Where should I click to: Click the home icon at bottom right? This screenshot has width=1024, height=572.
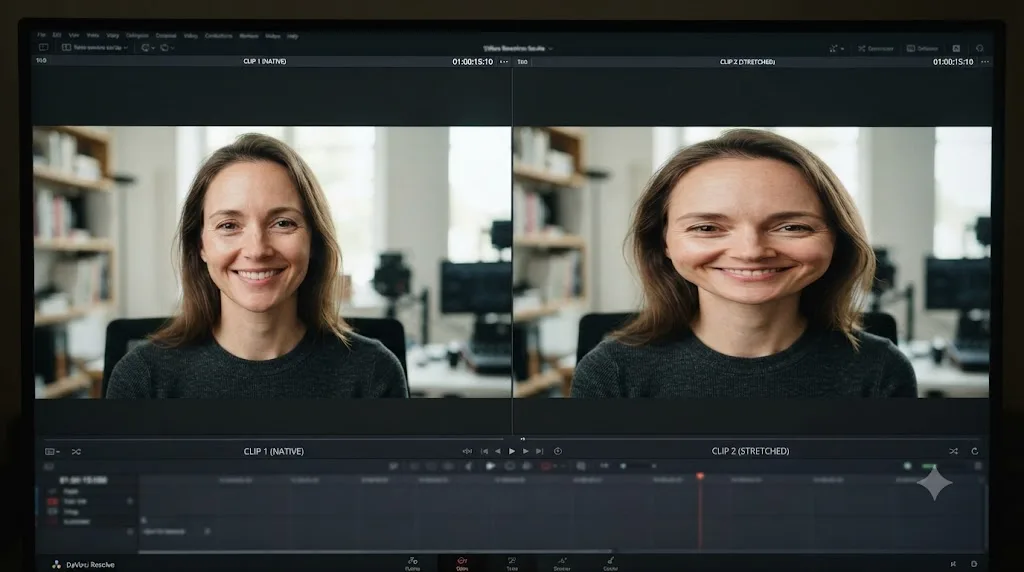pos(953,564)
